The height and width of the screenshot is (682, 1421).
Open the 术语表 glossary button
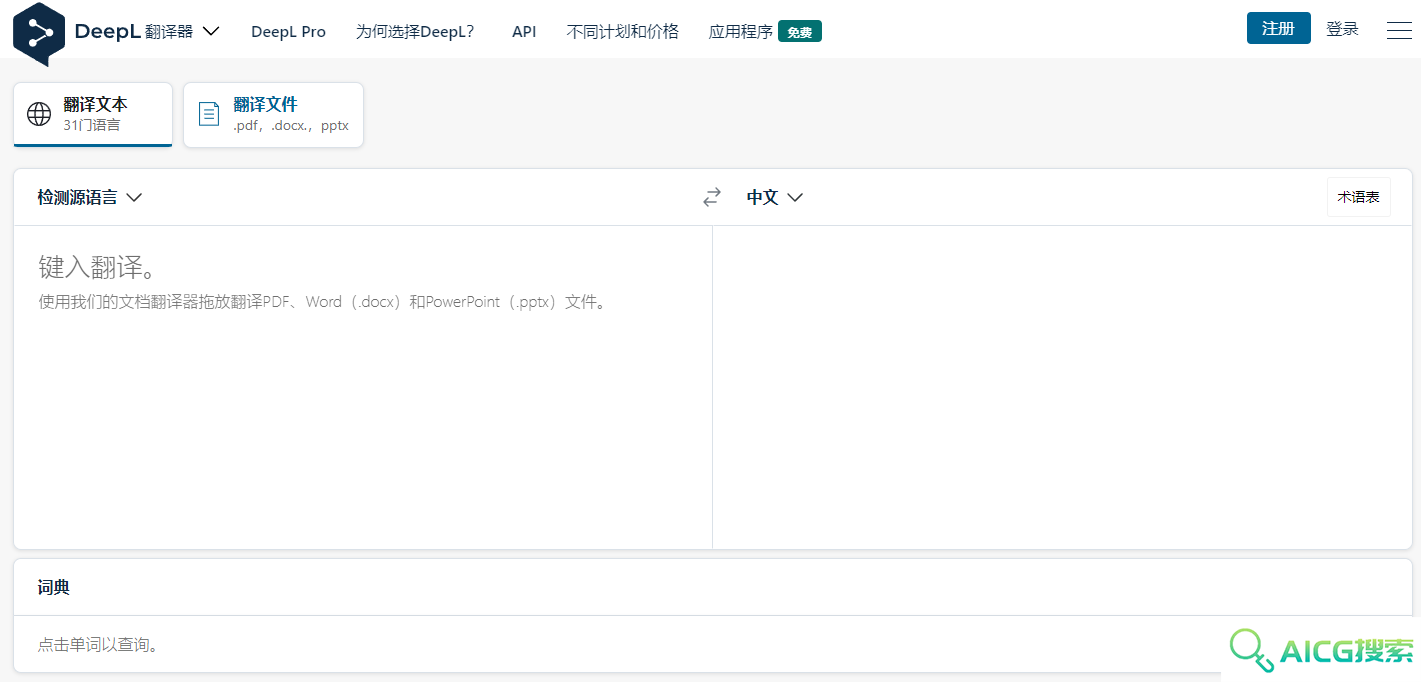[1358, 197]
